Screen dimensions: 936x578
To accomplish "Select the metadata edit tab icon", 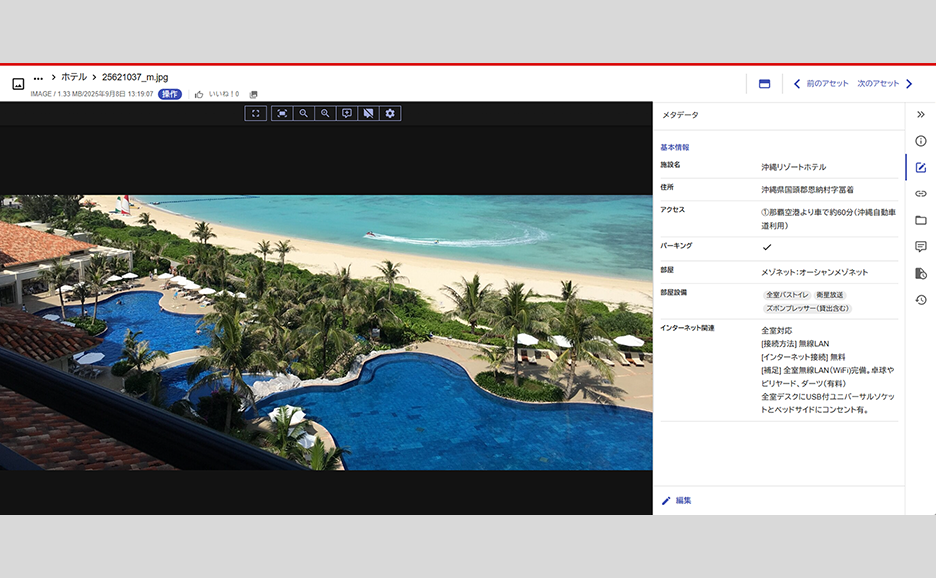I will point(921,167).
